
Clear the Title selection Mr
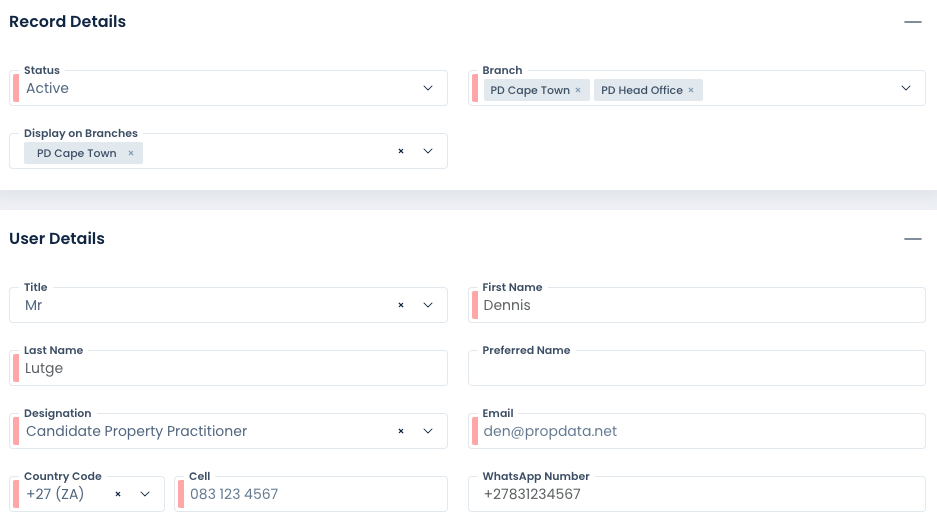tap(401, 305)
